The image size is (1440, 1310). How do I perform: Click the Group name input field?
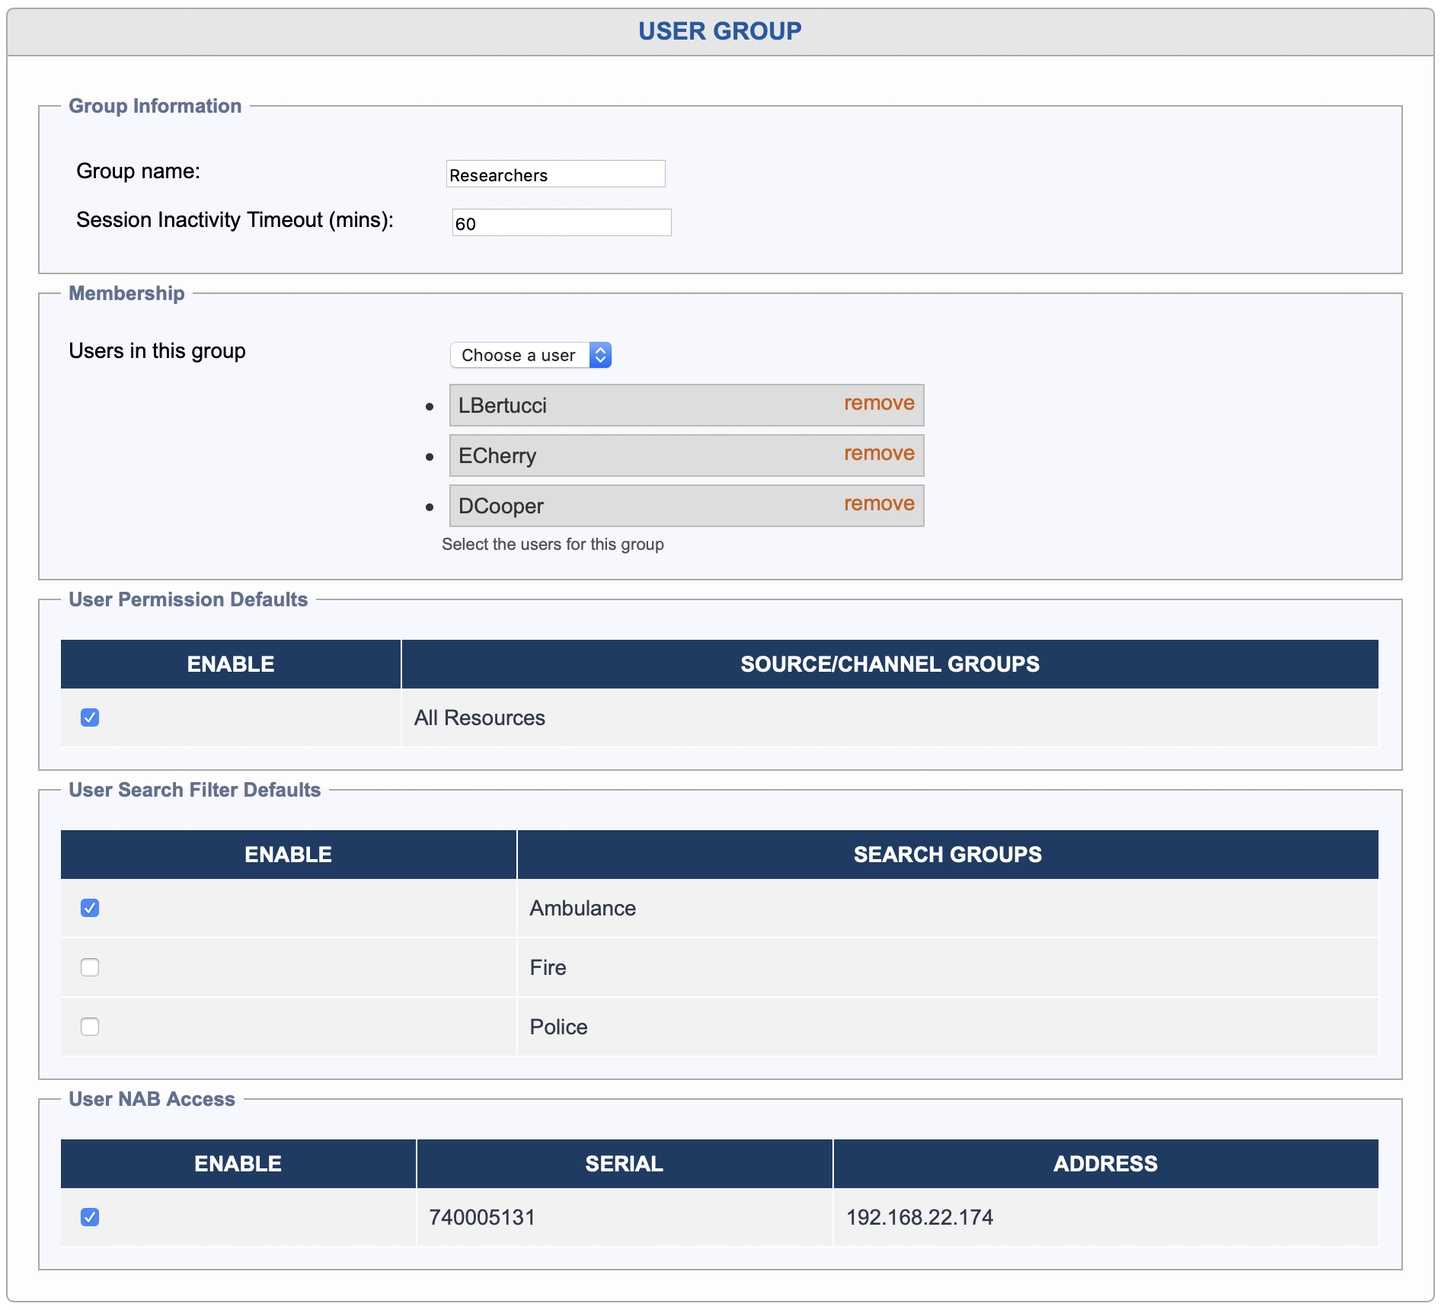[555, 174]
